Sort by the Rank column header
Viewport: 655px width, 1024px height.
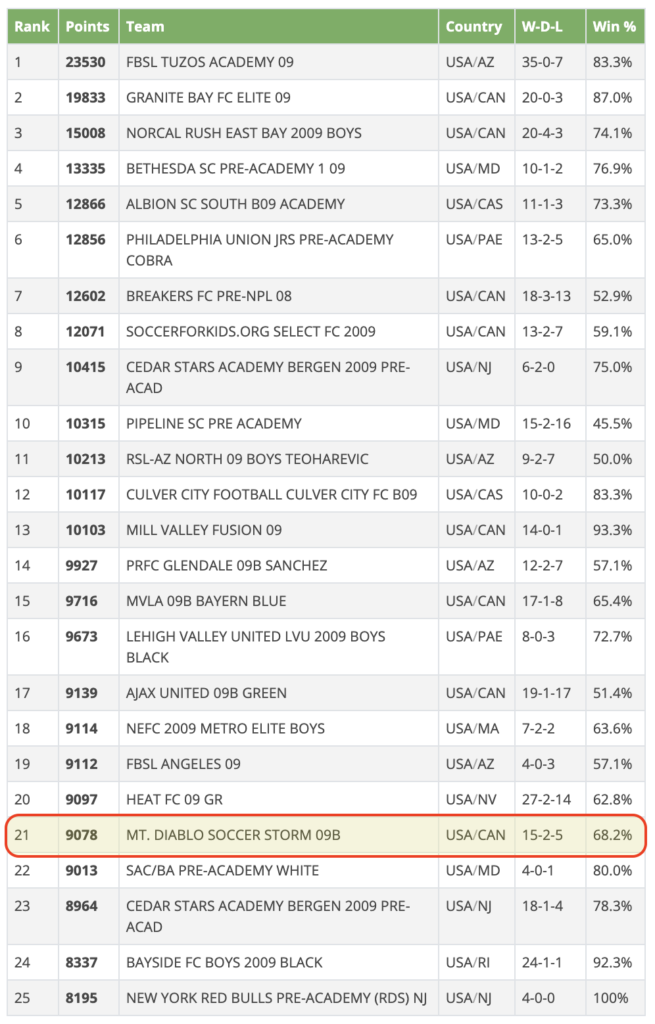pyautogui.click(x=32, y=27)
